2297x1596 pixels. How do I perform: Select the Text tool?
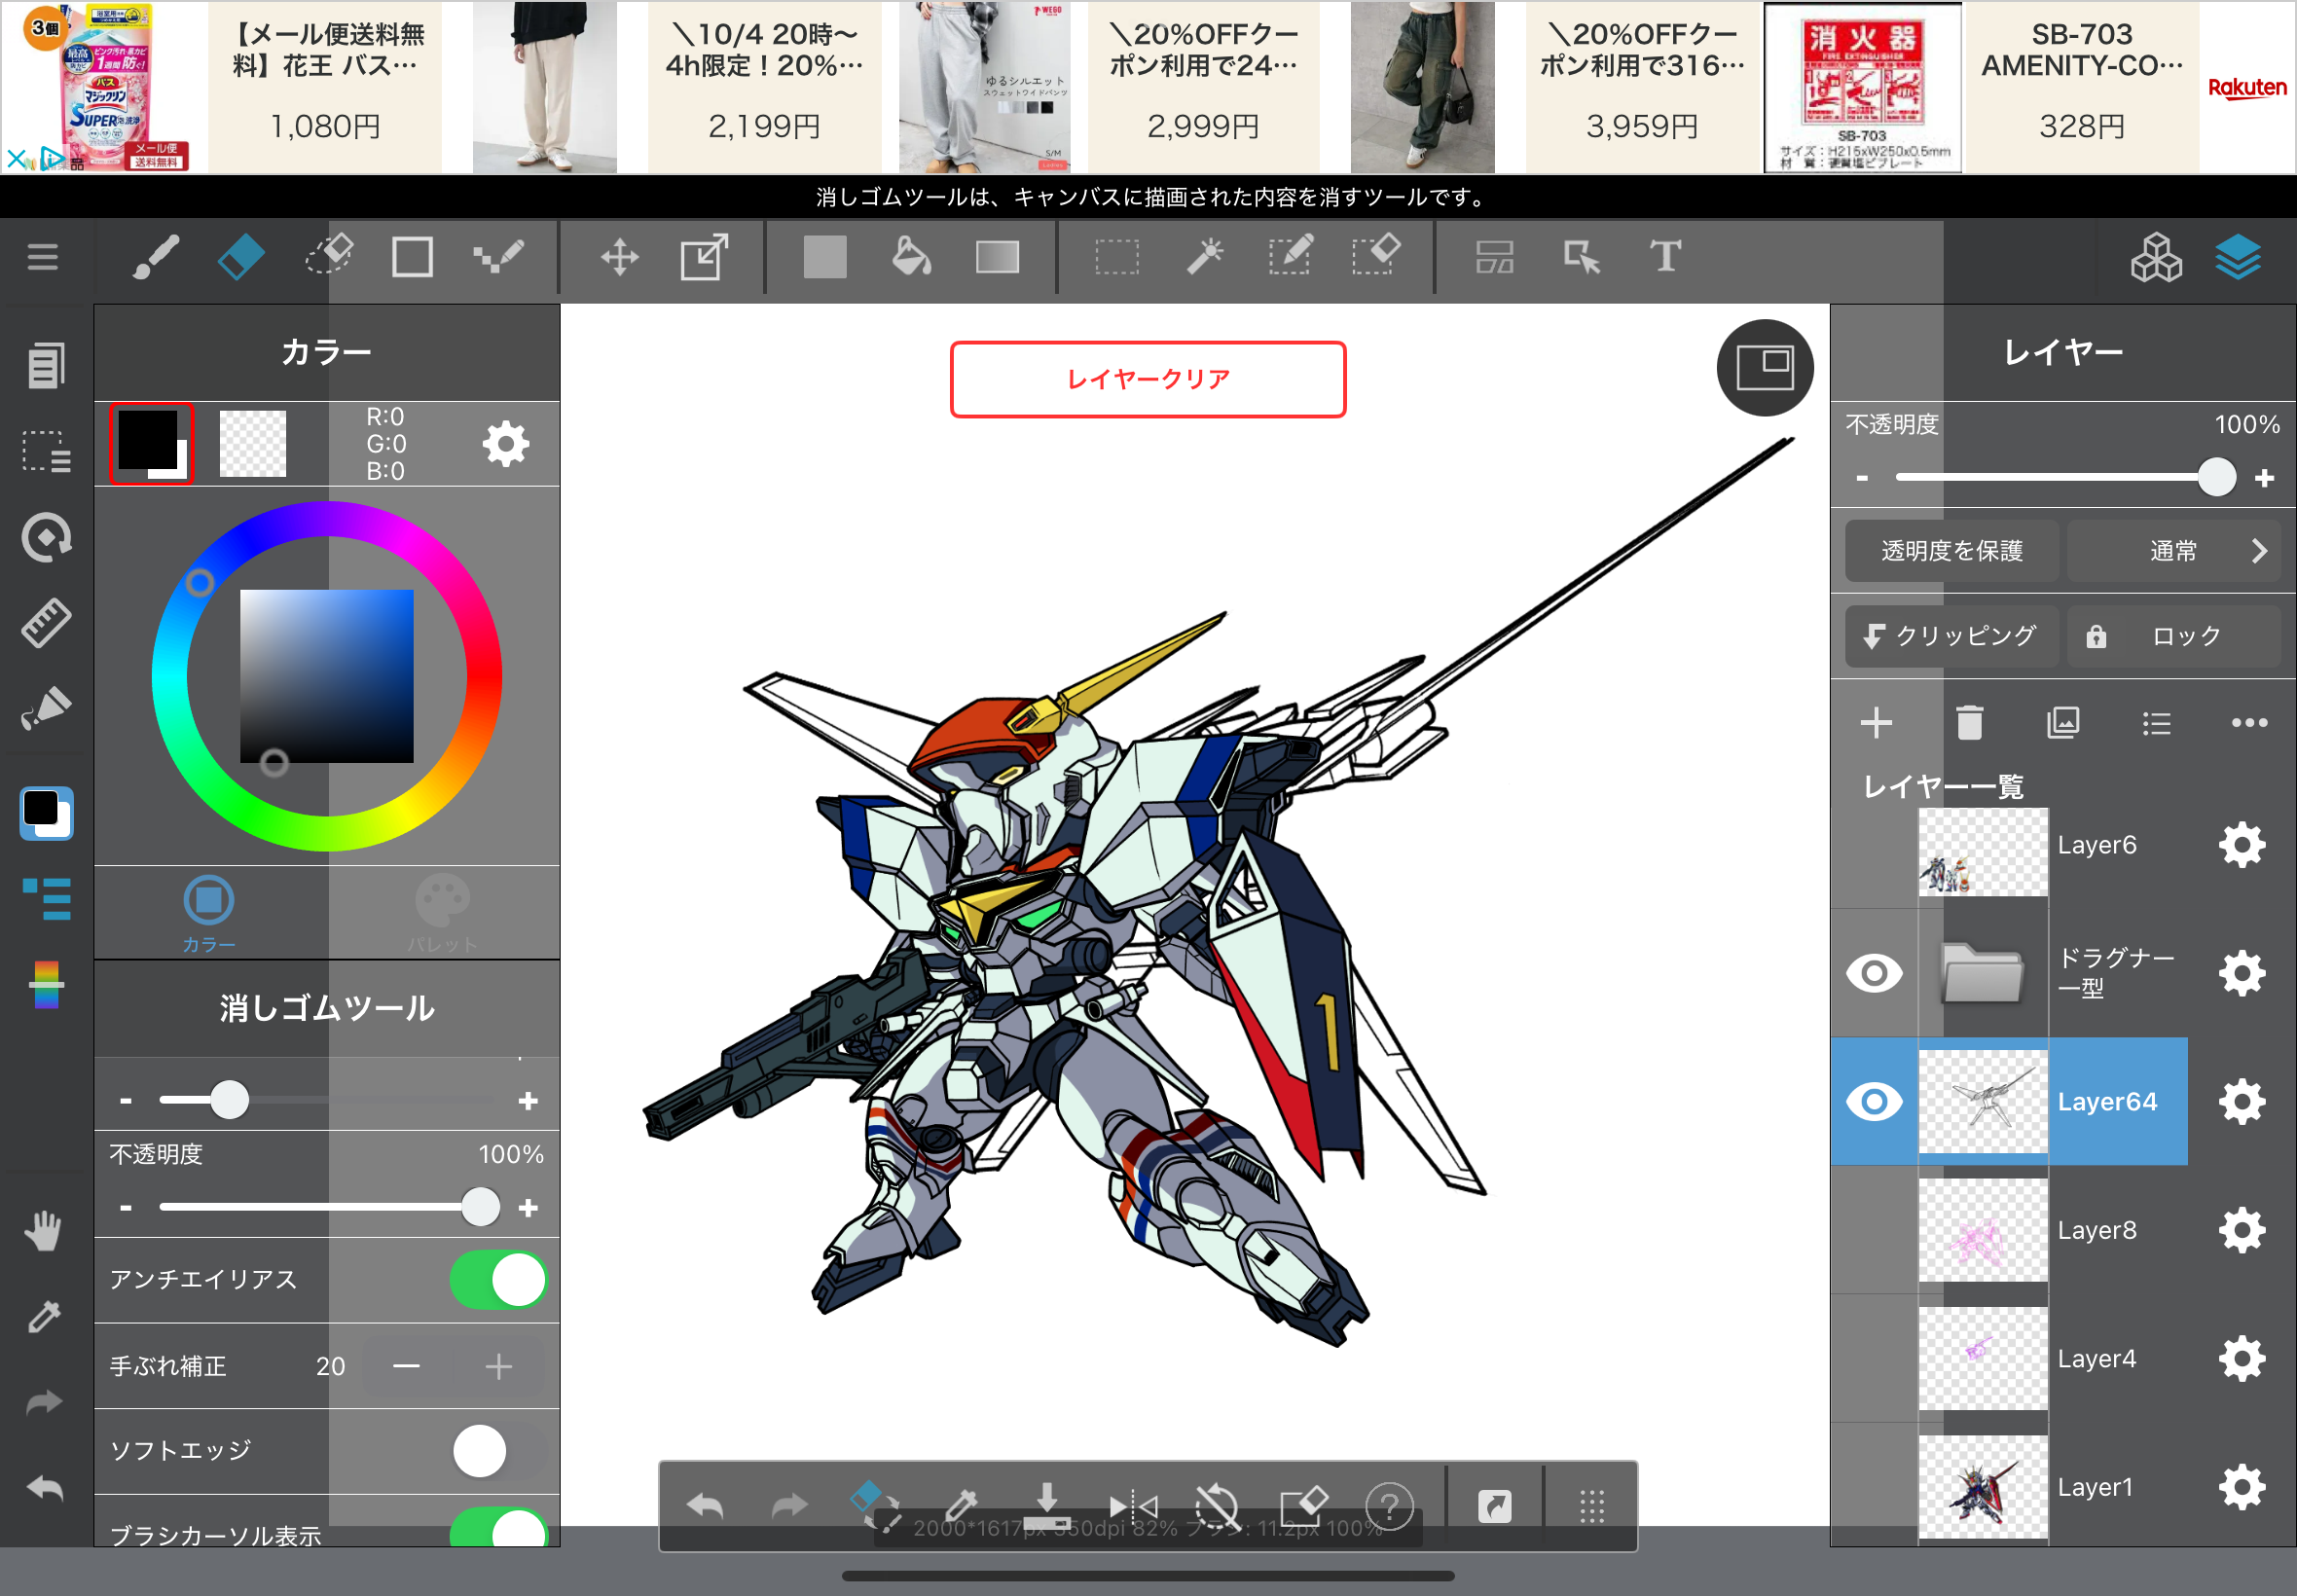point(1665,257)
